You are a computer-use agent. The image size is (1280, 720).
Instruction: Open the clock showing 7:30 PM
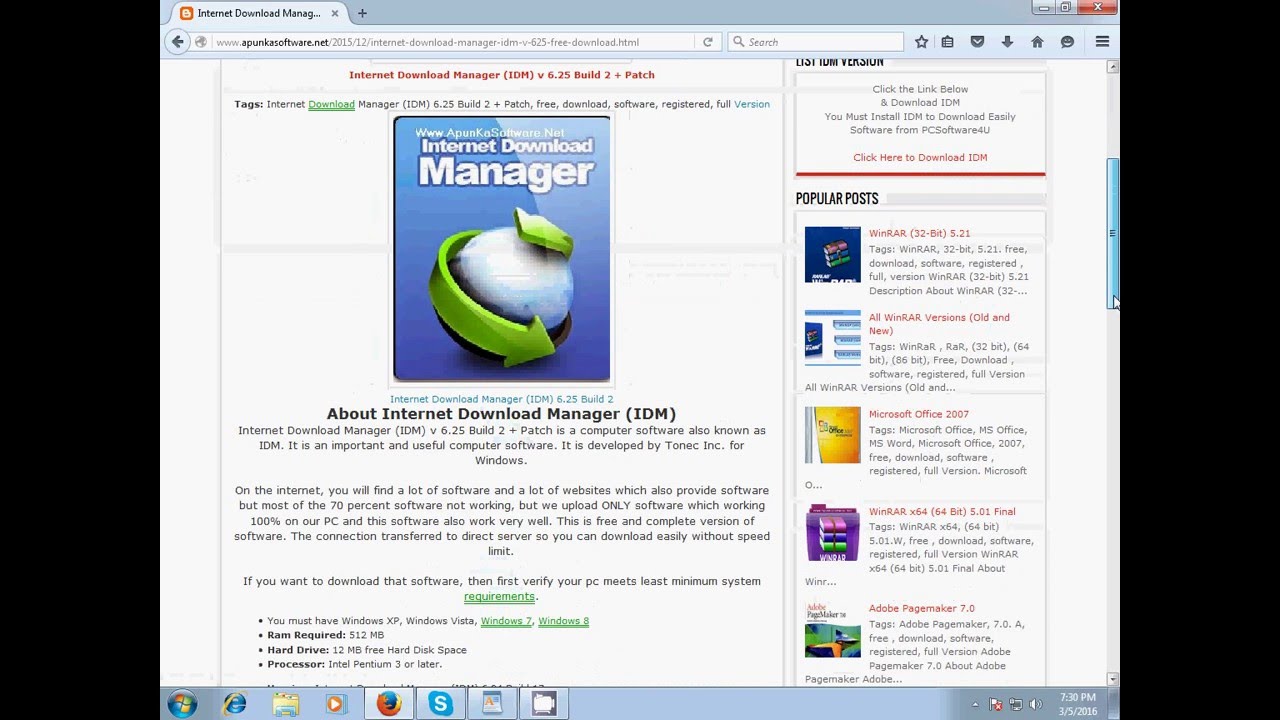[x=1077, y=704]
